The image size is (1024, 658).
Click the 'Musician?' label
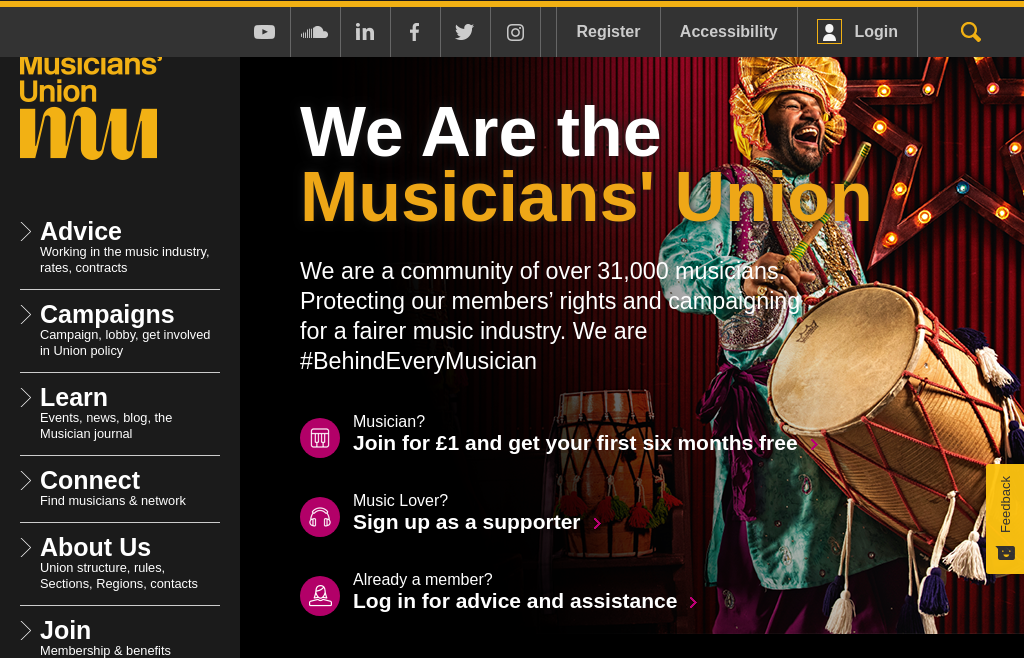pyautogui.click(x=389, y=421)
